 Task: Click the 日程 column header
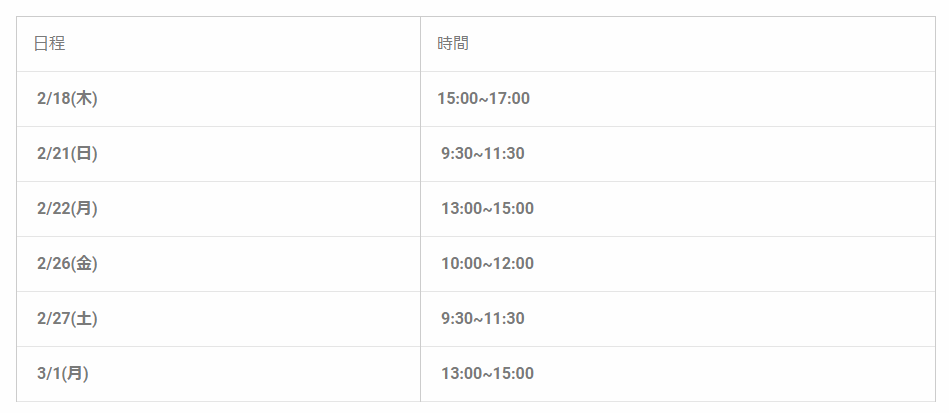click(x=49, y=44)
